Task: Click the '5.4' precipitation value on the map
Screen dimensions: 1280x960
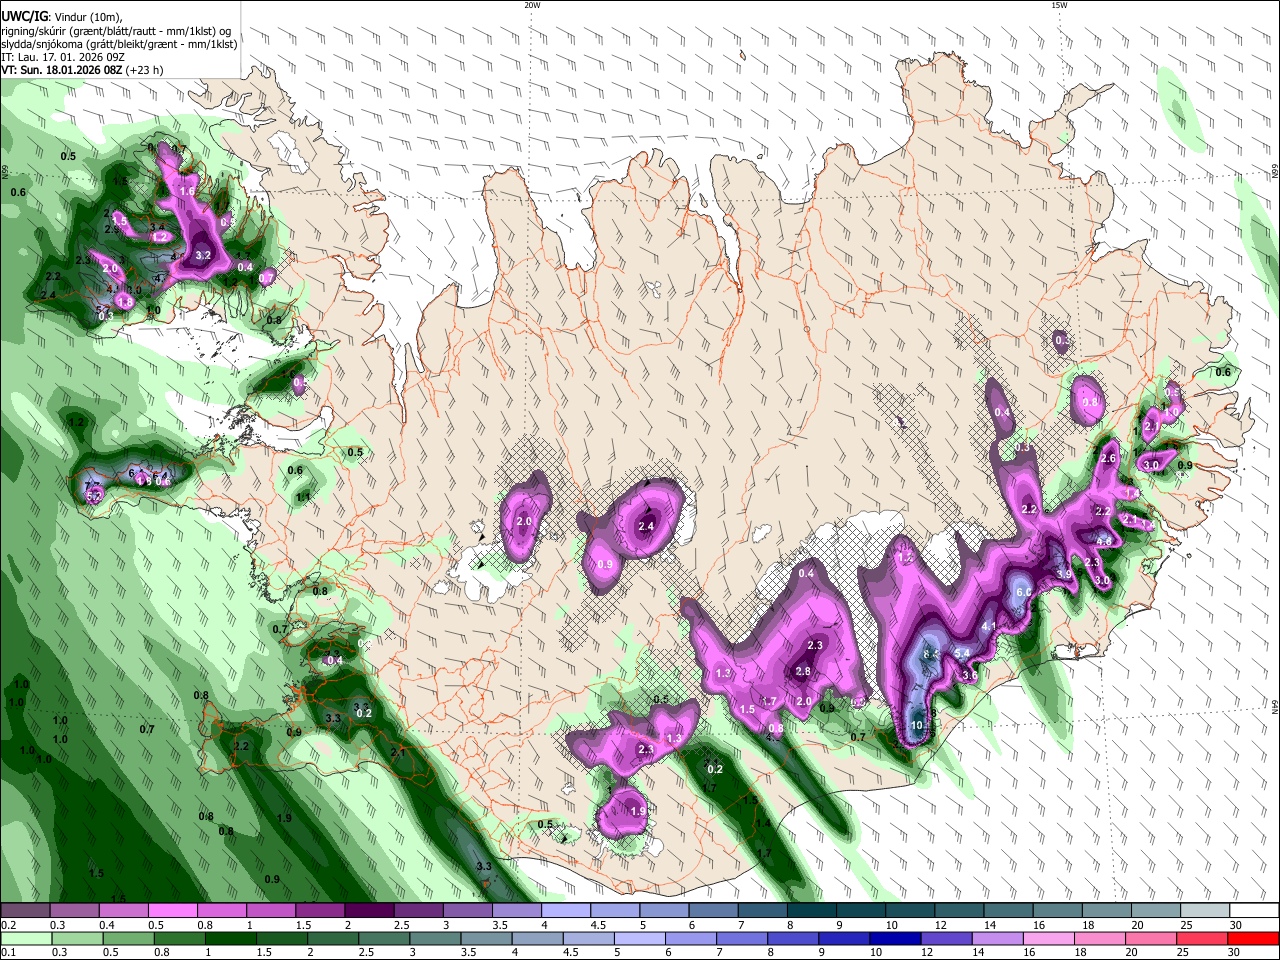Action: [x=963, y=653]
